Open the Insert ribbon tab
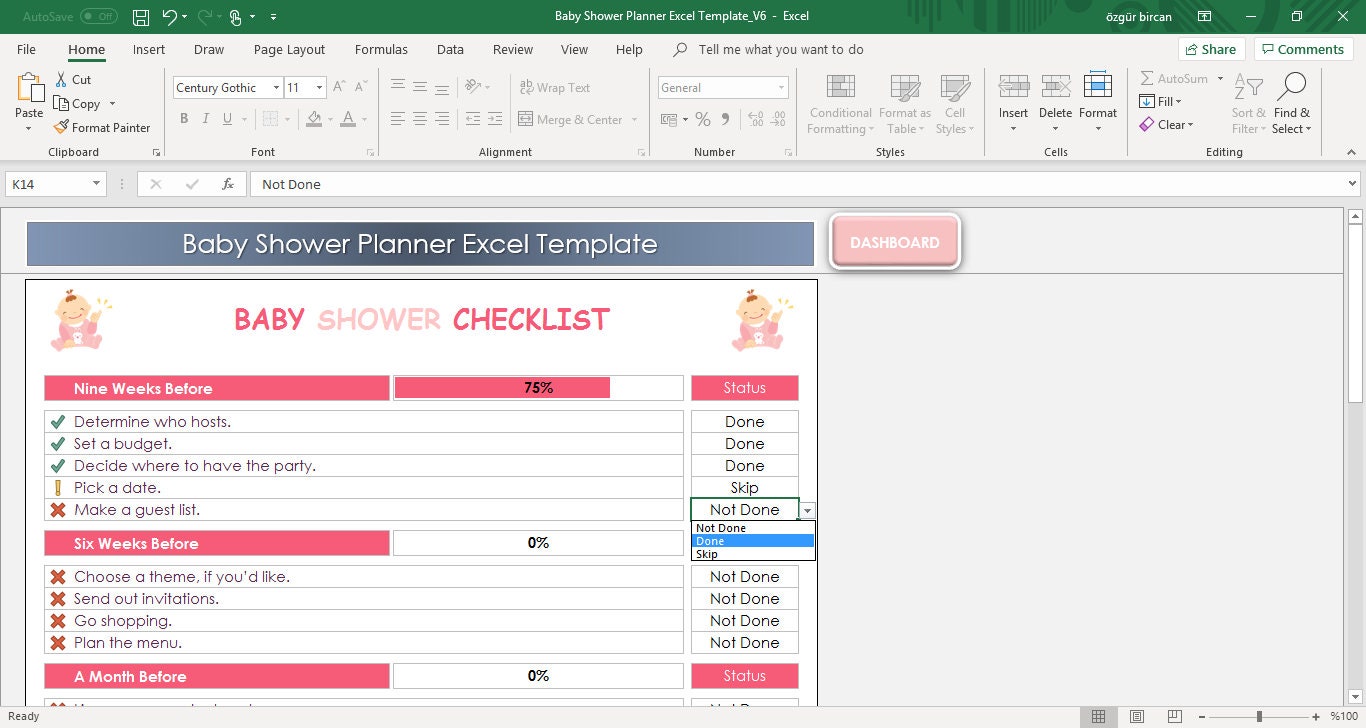Screen dimensions: 1366x728 point(148,49)
